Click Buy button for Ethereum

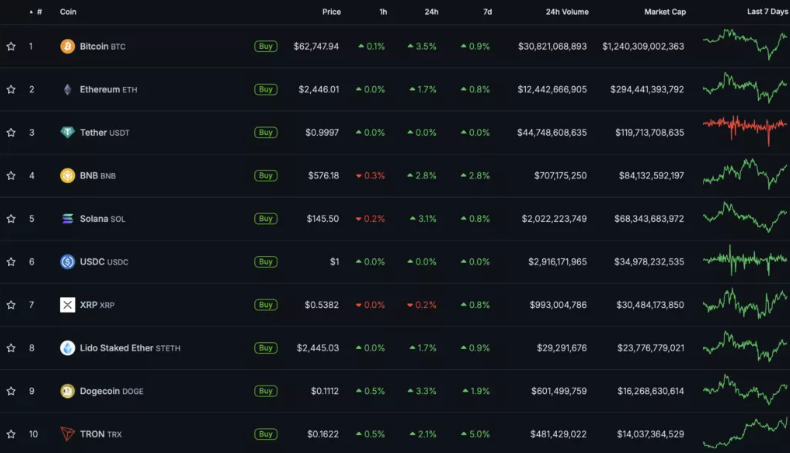coord(266,89)
